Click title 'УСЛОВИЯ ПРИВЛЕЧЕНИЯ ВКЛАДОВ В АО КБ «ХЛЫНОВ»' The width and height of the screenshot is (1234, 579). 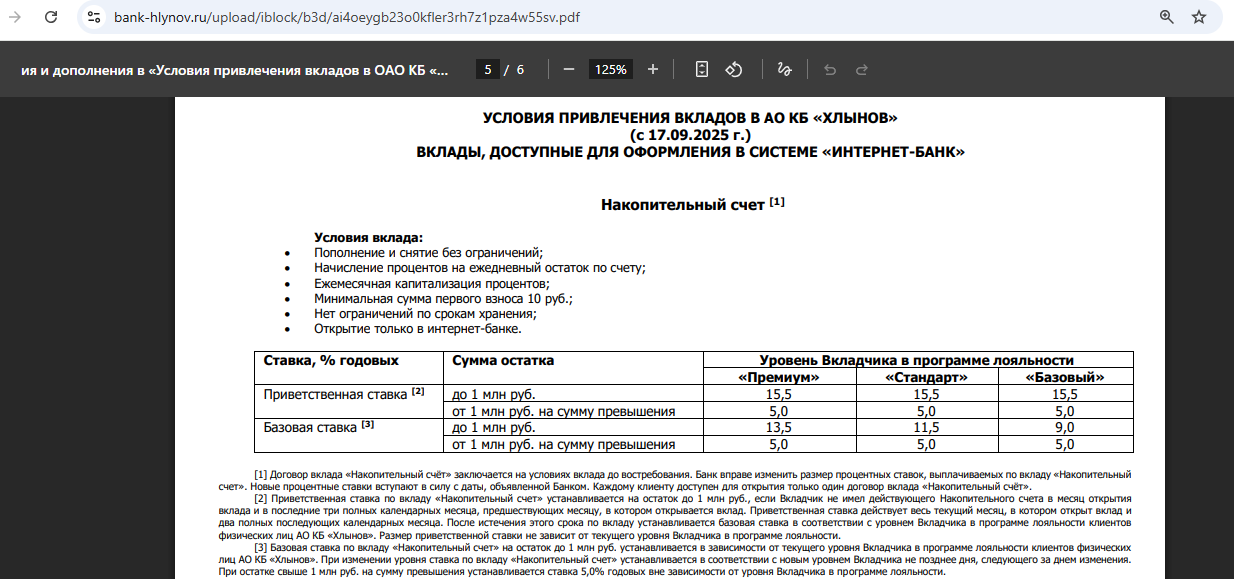[690, 118]
